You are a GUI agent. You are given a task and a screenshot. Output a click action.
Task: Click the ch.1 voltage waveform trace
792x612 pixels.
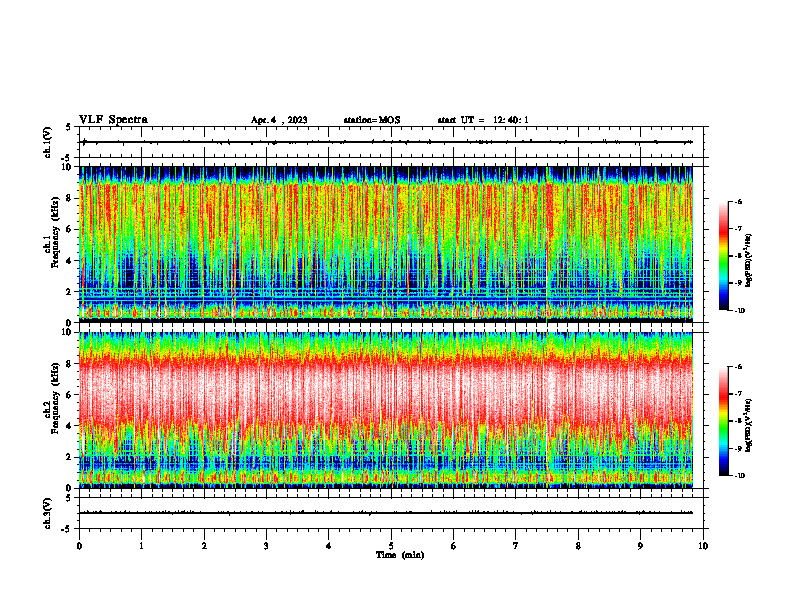coord(387,142)
